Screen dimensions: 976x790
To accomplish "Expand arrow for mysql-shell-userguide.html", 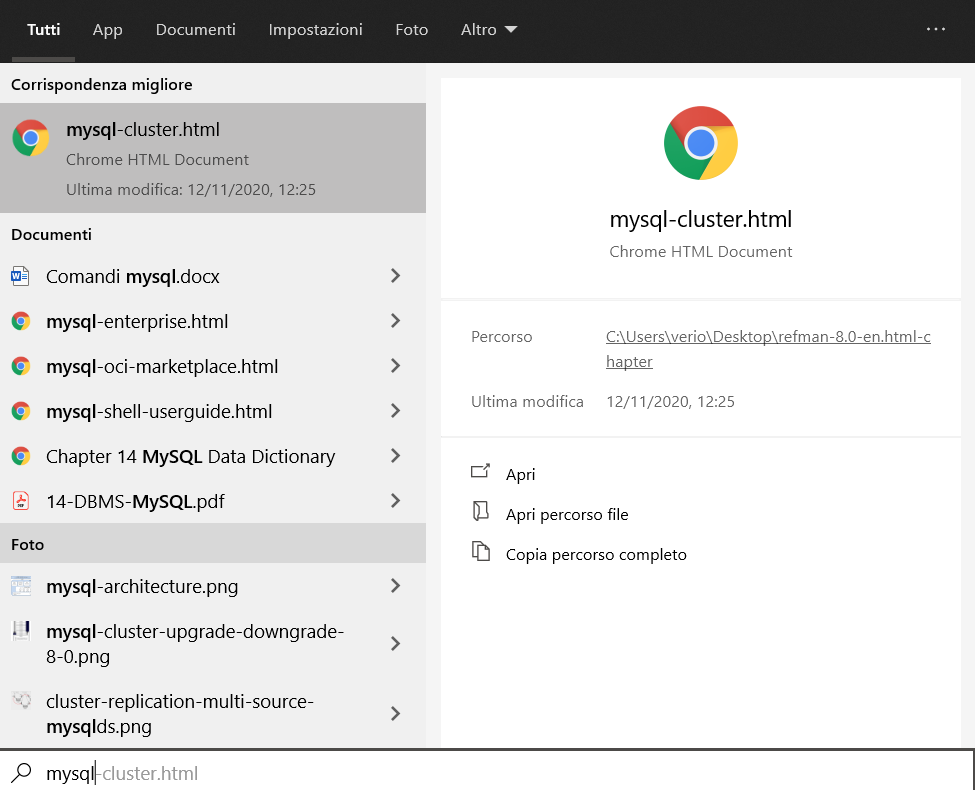I will (395, 410).
